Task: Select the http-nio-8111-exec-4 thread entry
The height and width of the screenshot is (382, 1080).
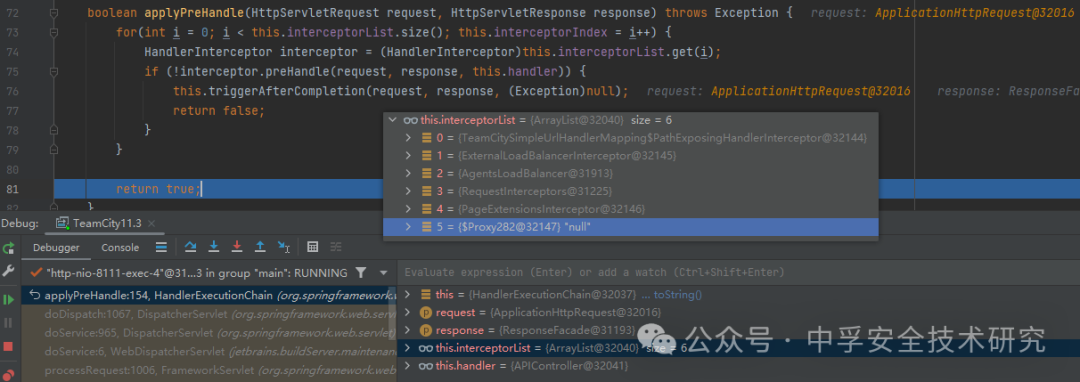Action: pyautogui.click(x=197, y=273)
